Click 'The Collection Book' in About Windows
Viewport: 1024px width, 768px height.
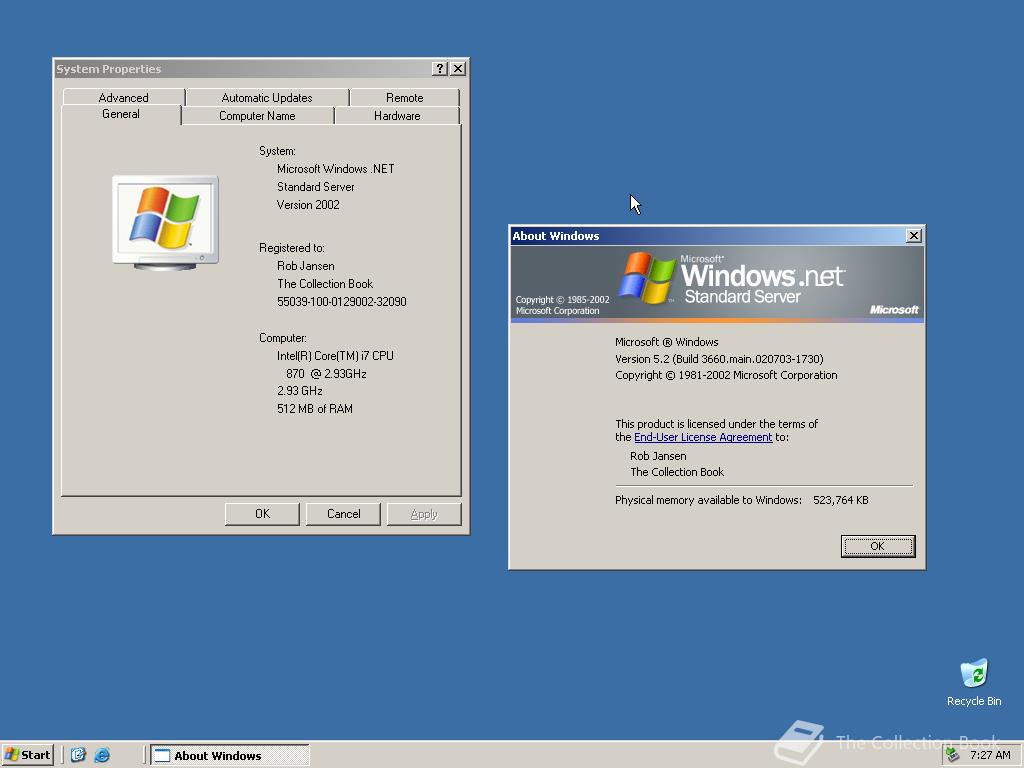(677, 472)
